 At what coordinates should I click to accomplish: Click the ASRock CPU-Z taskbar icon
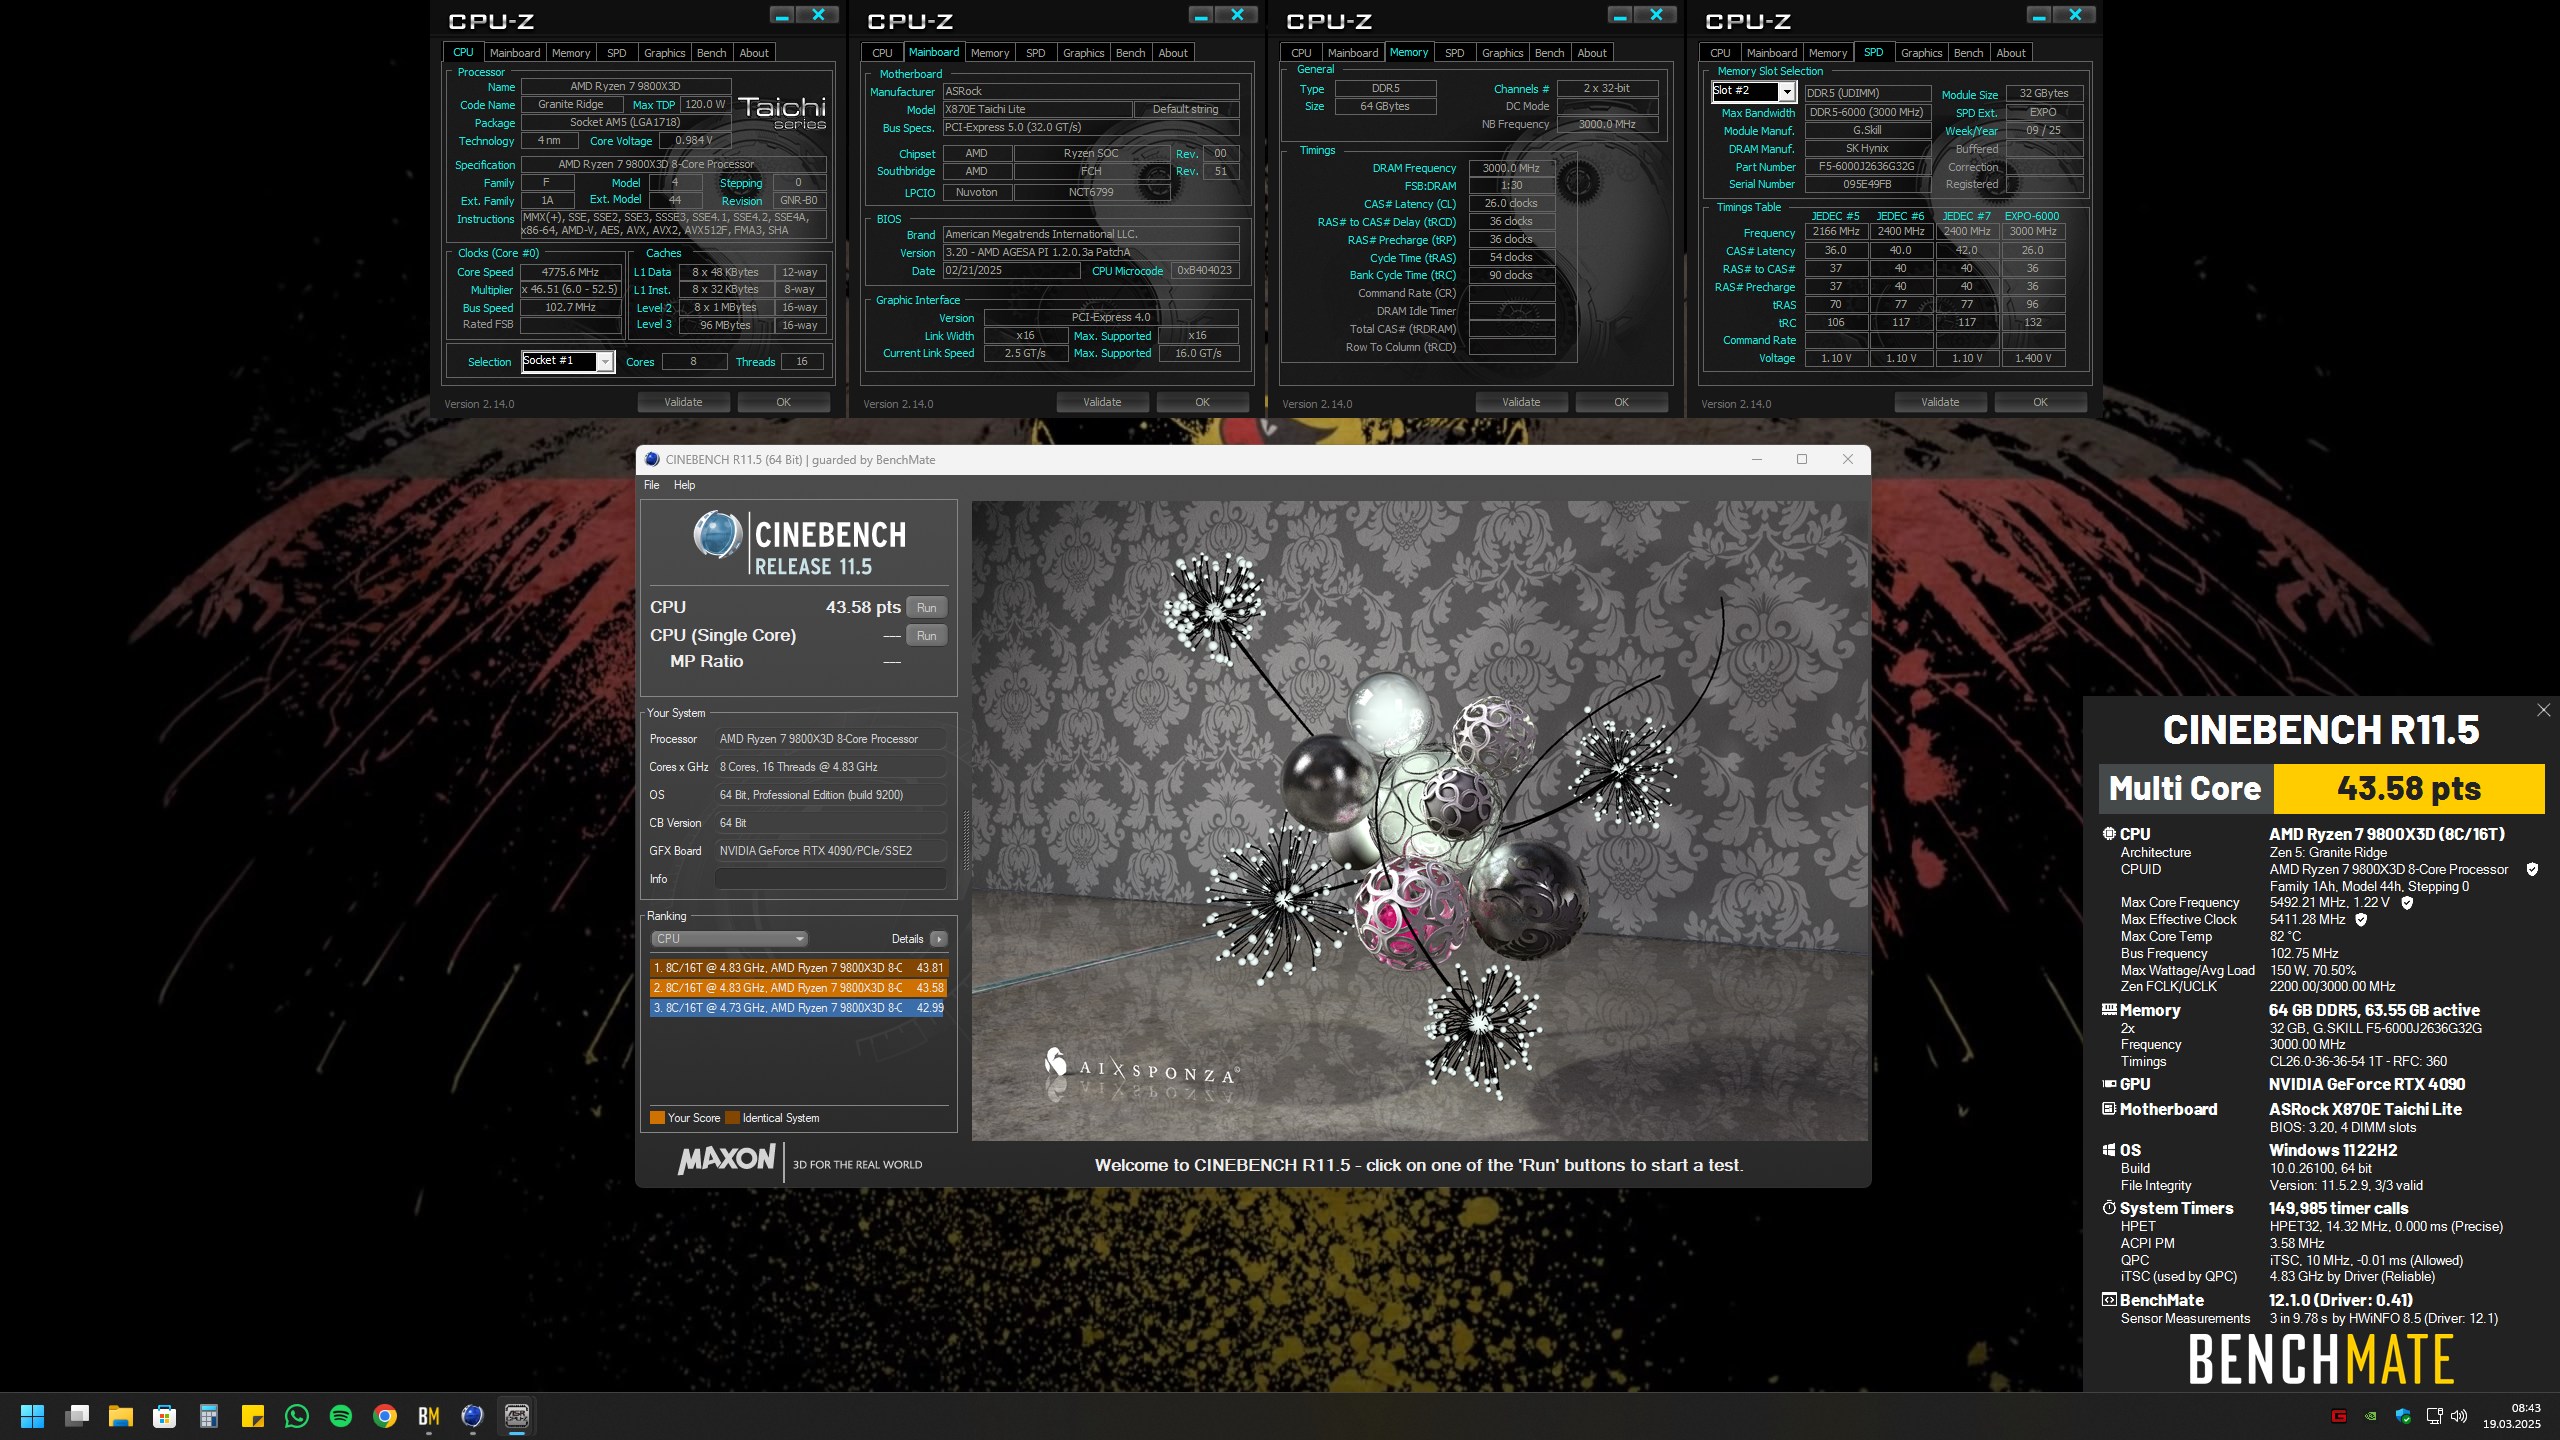[517, 1416]
